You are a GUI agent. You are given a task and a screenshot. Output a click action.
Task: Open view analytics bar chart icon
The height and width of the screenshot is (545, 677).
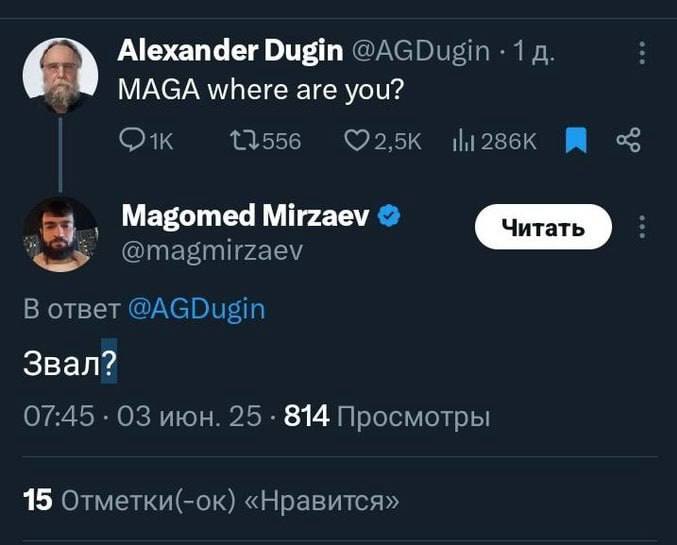[x=461, y=143]
